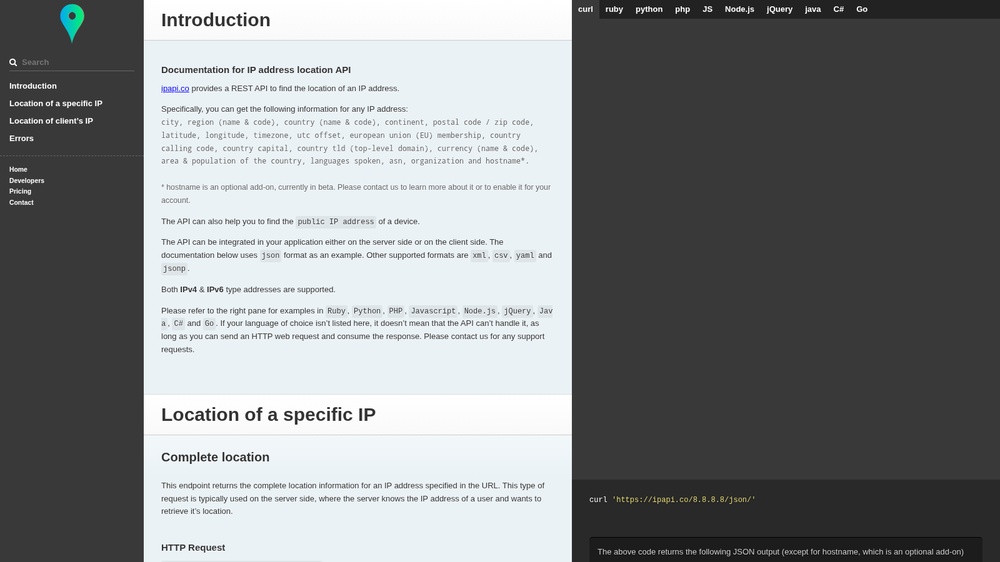Focus the Search input field

pyautogui.click(x=77, y=63)
